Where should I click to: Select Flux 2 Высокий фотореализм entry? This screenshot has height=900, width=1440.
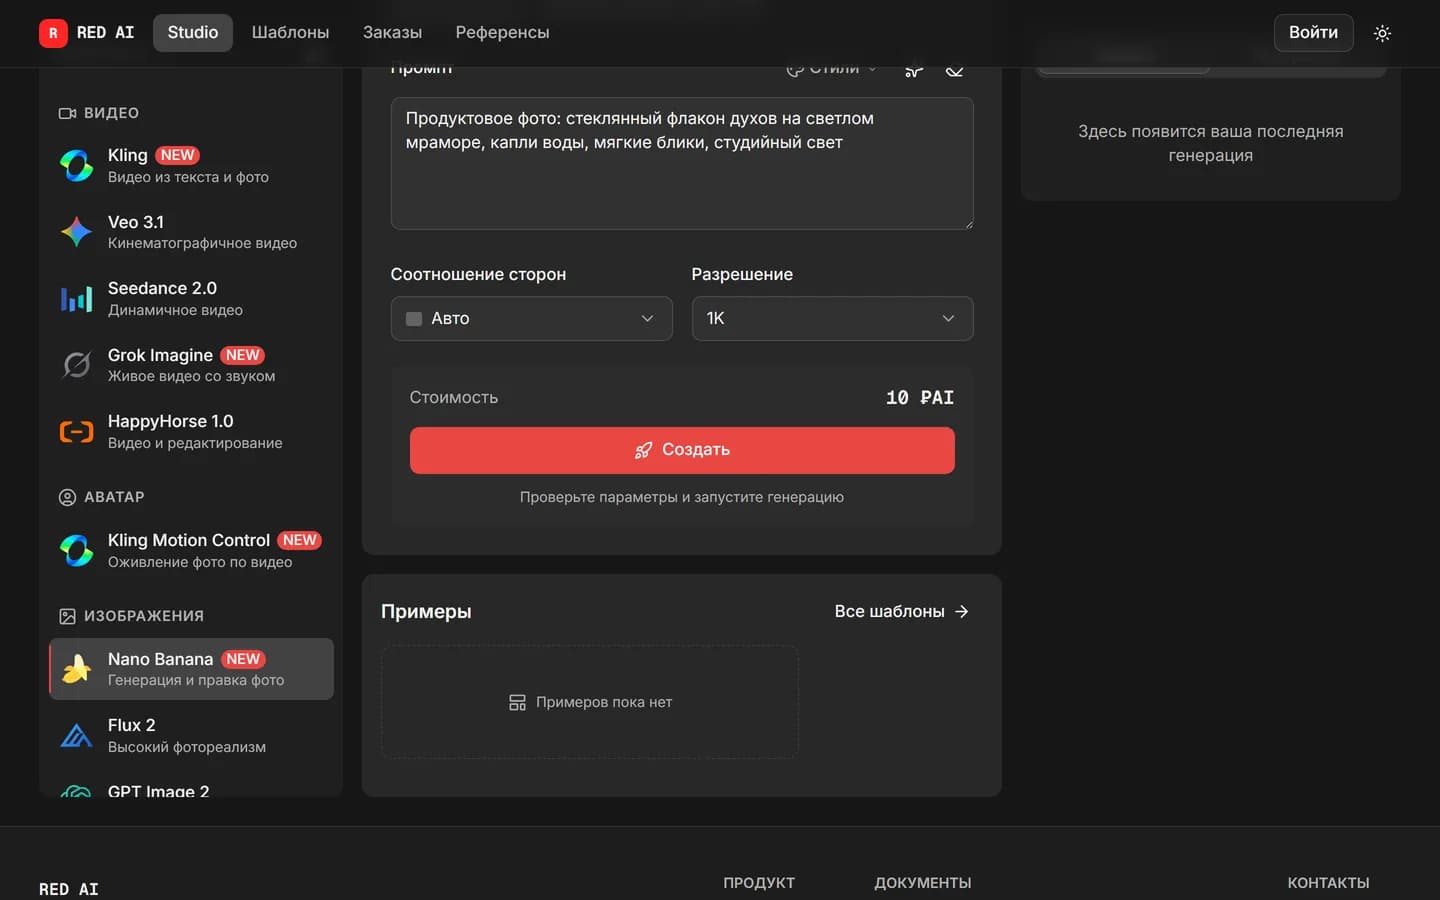coord(191,735)
